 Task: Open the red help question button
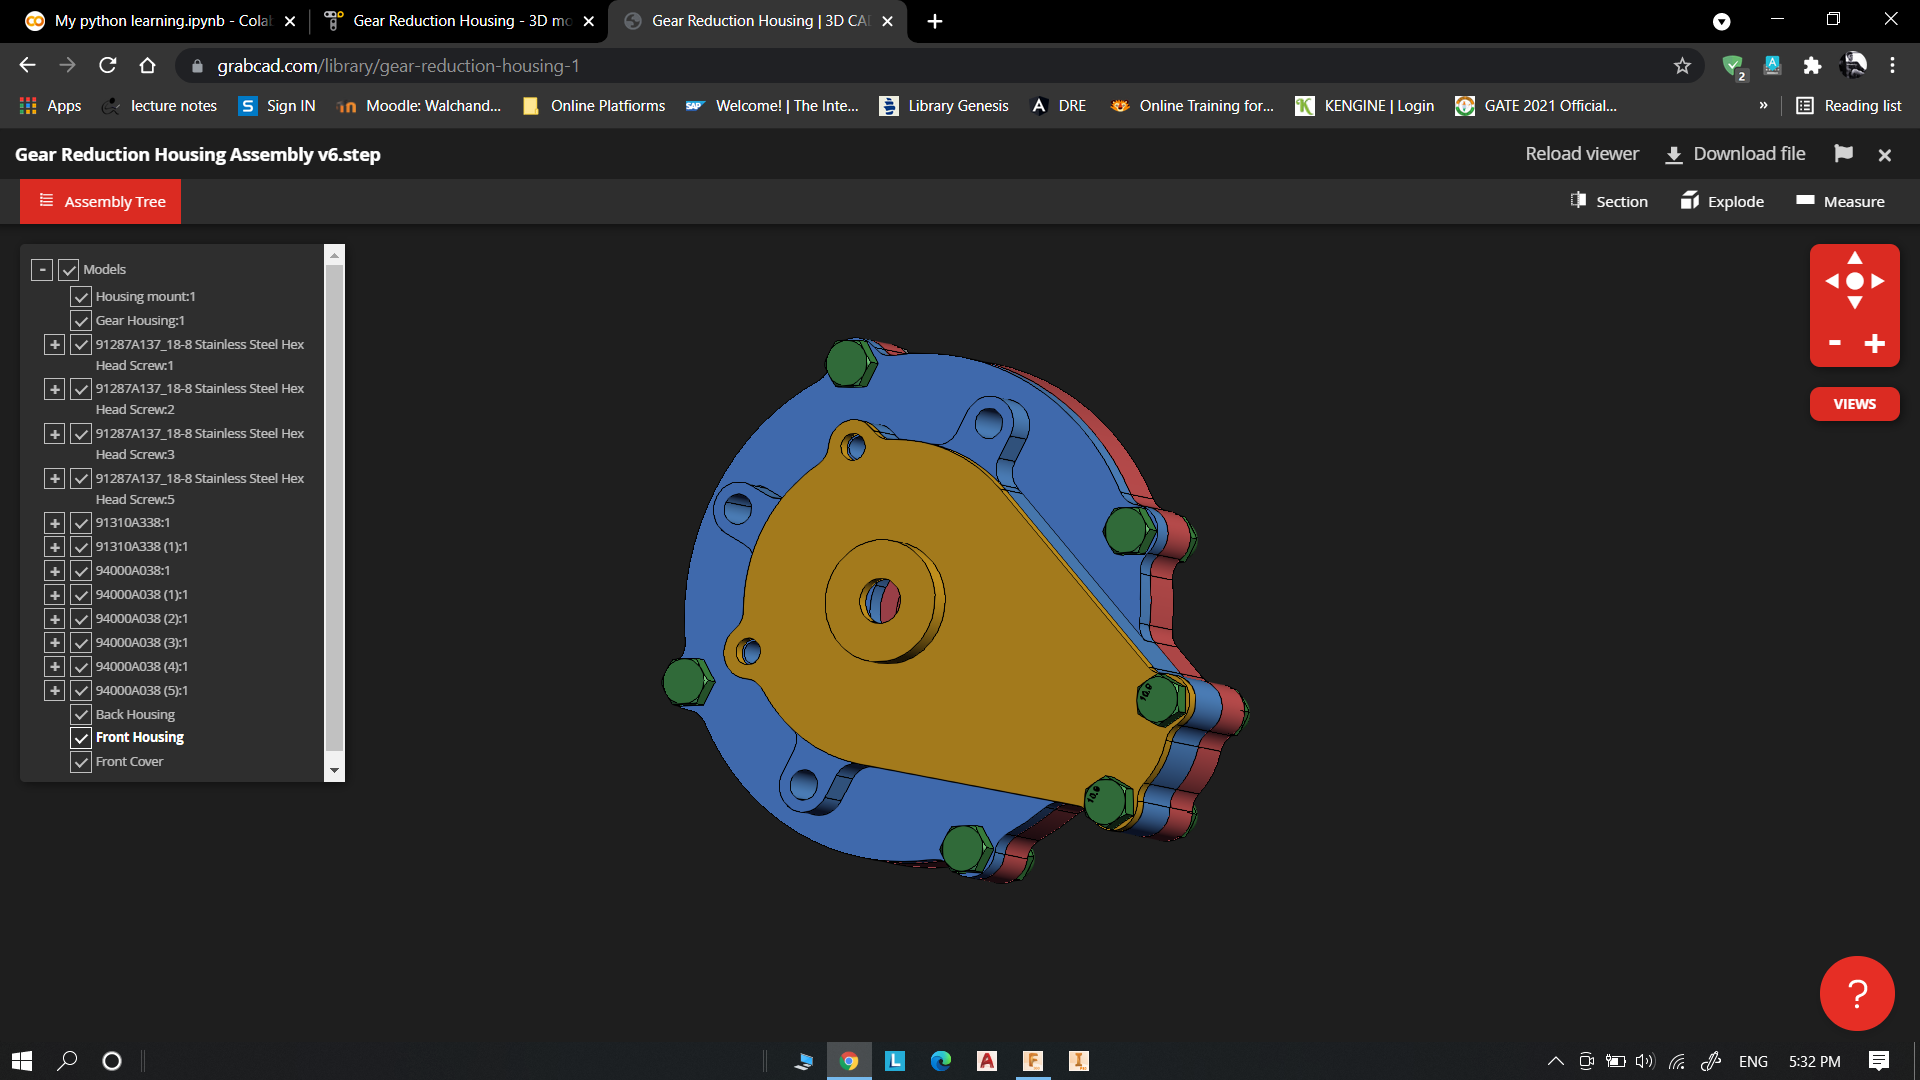[x=1857, y=993]
